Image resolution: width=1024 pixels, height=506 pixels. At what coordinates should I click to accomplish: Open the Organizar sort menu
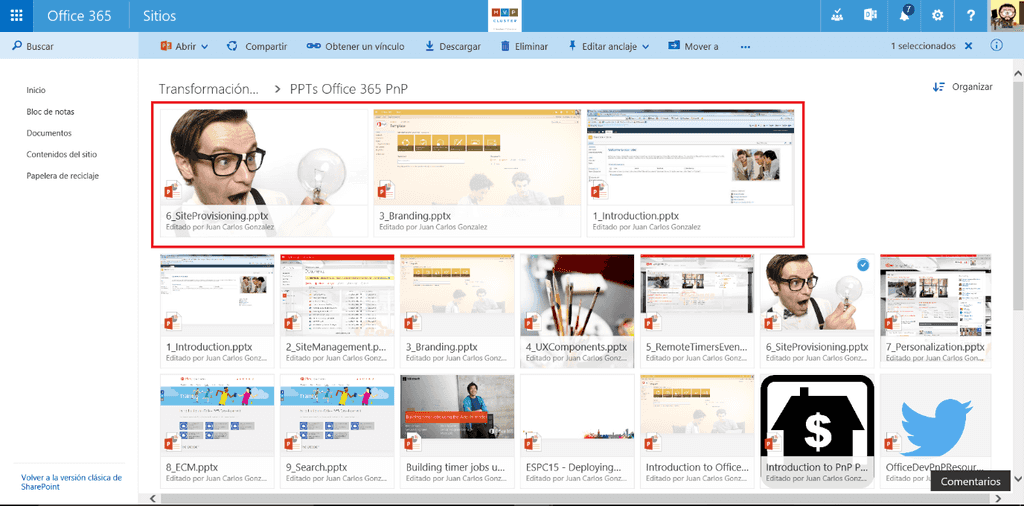click(963, 86)
